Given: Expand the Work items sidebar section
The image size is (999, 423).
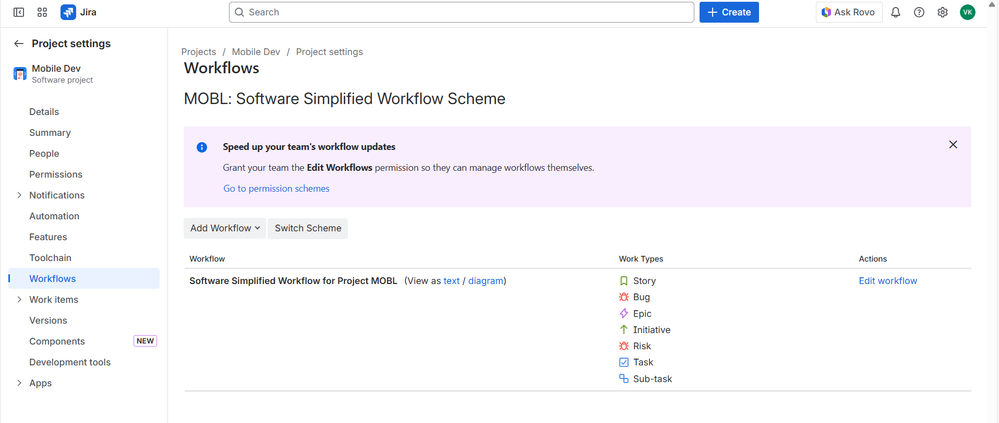Looking at the screenshot, I should [x=19, y=300].
